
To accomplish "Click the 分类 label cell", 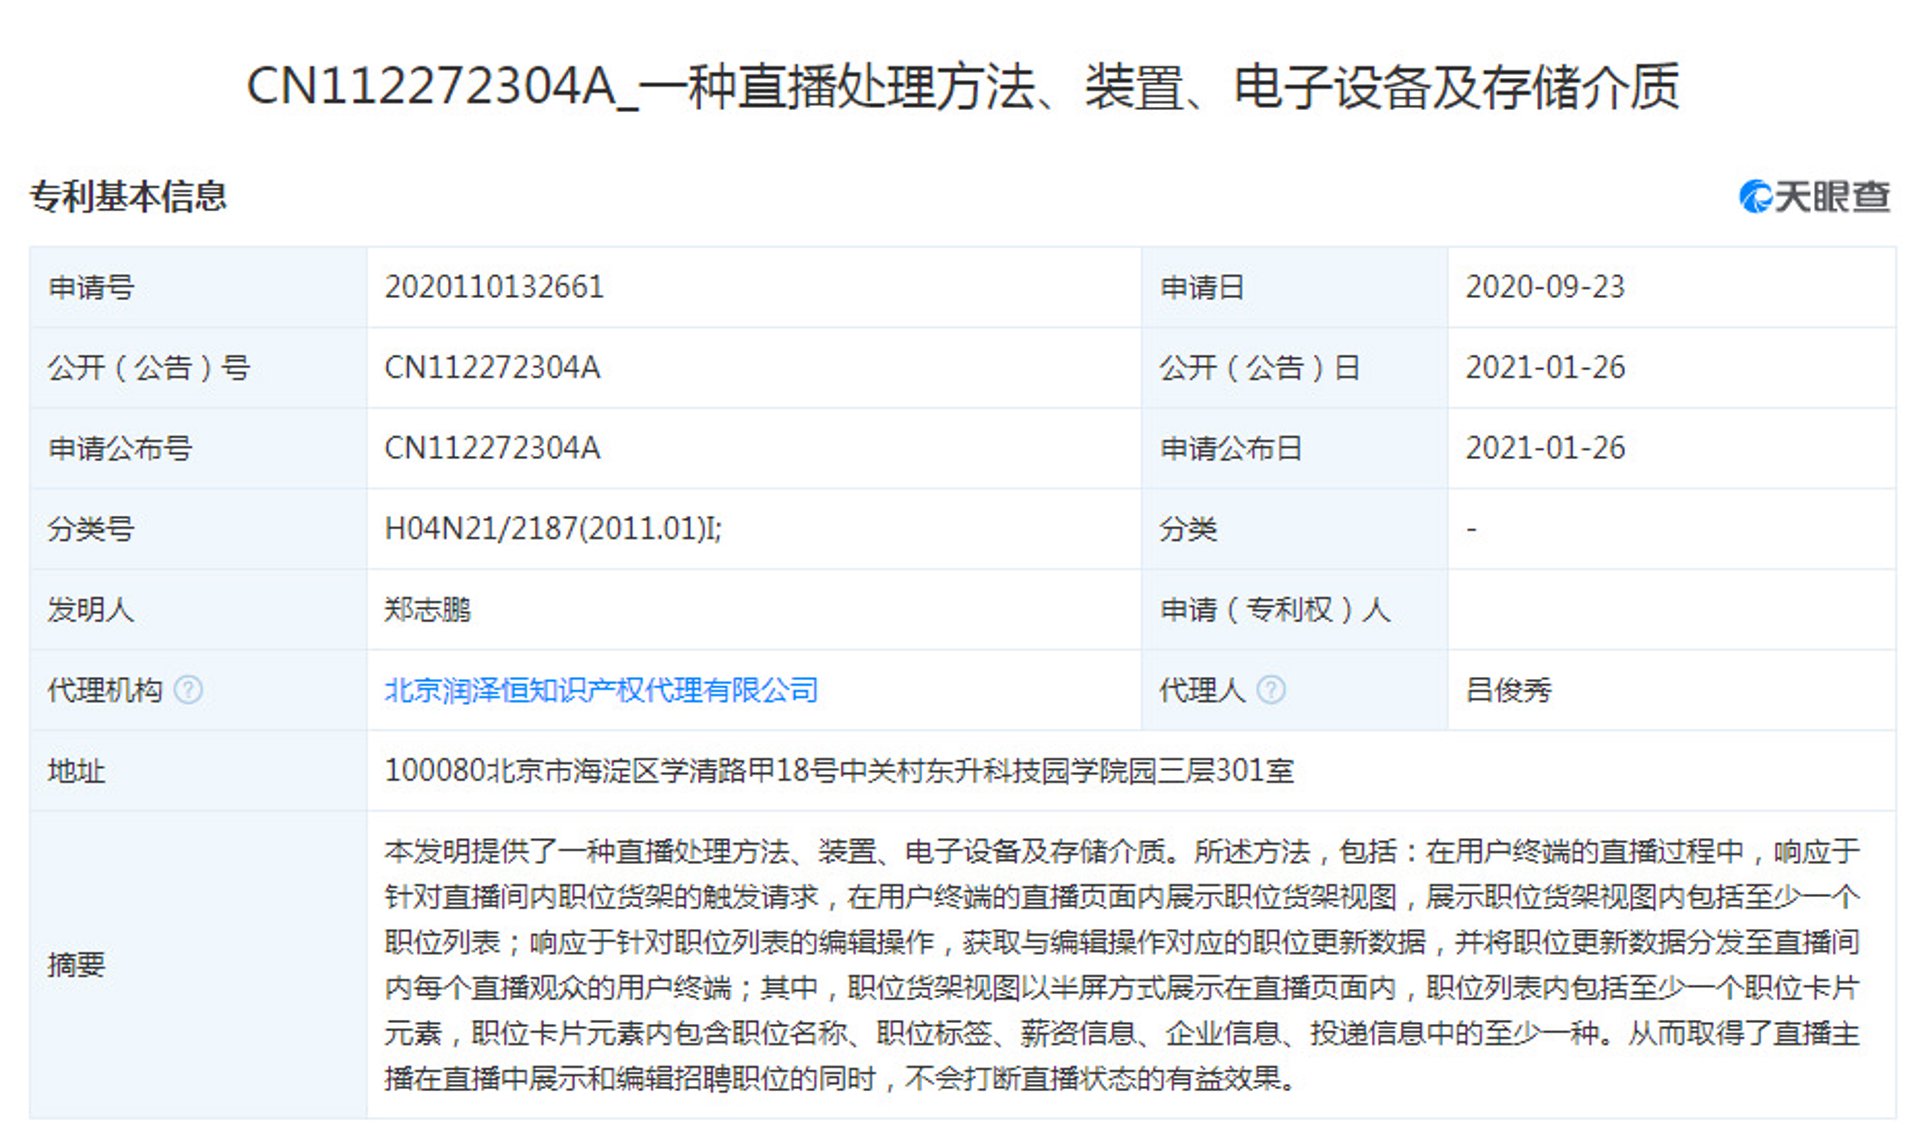I will pyautogui.click(x=1294, y=529).
